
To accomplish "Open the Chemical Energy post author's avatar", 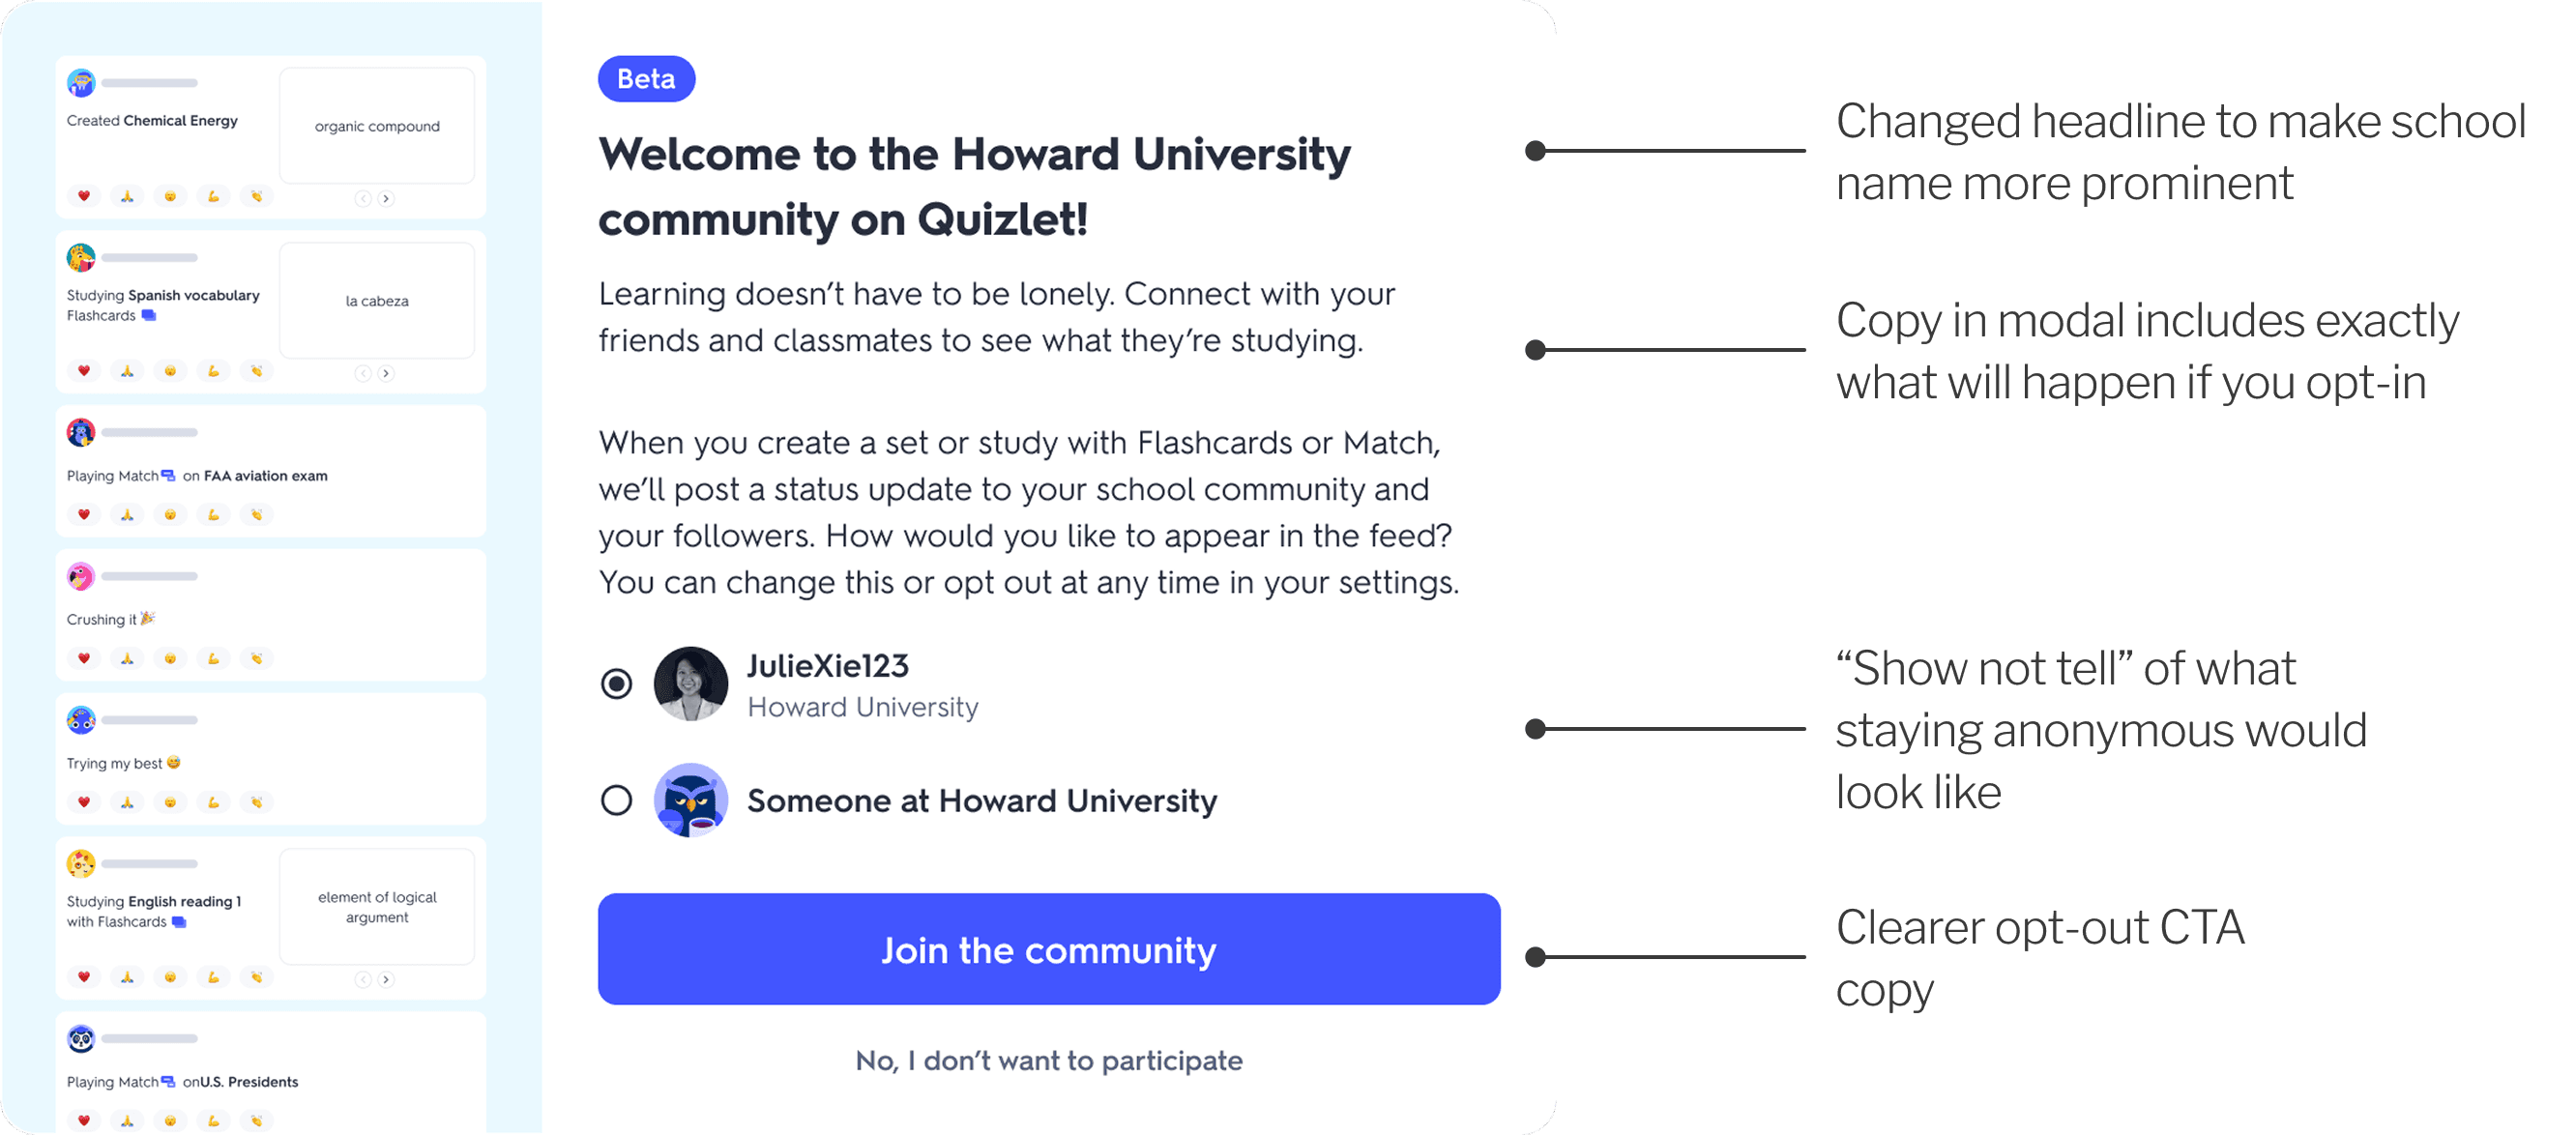I will pos(81,82).
